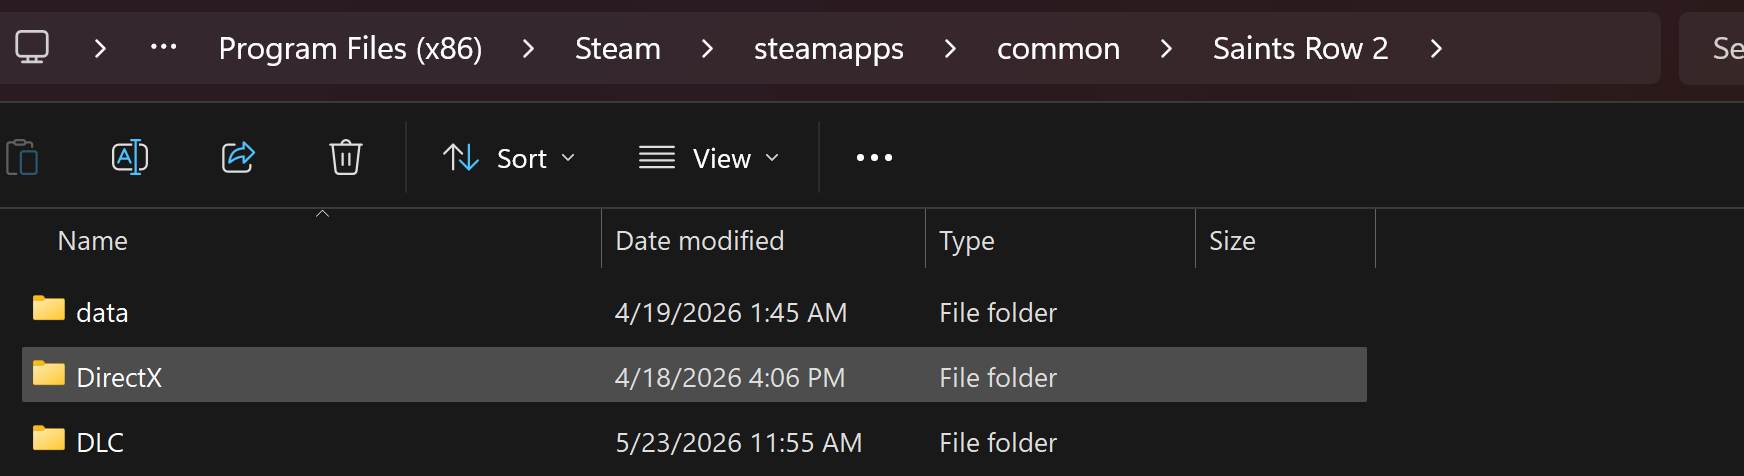Delete selection with the trash icon
Viewport: 1744px width, 476px height.
(x=346, y=157)
